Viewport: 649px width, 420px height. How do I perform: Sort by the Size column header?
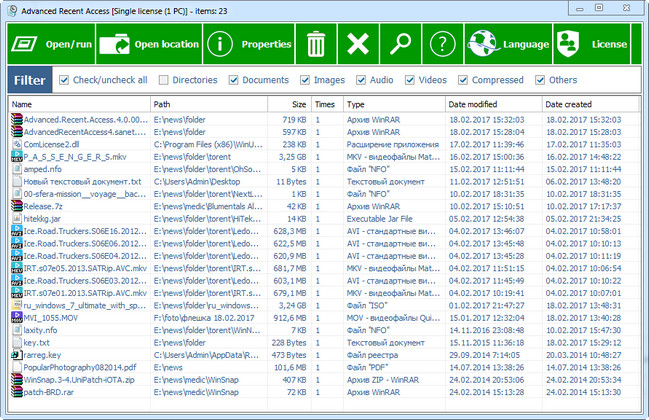pos(289,104)
